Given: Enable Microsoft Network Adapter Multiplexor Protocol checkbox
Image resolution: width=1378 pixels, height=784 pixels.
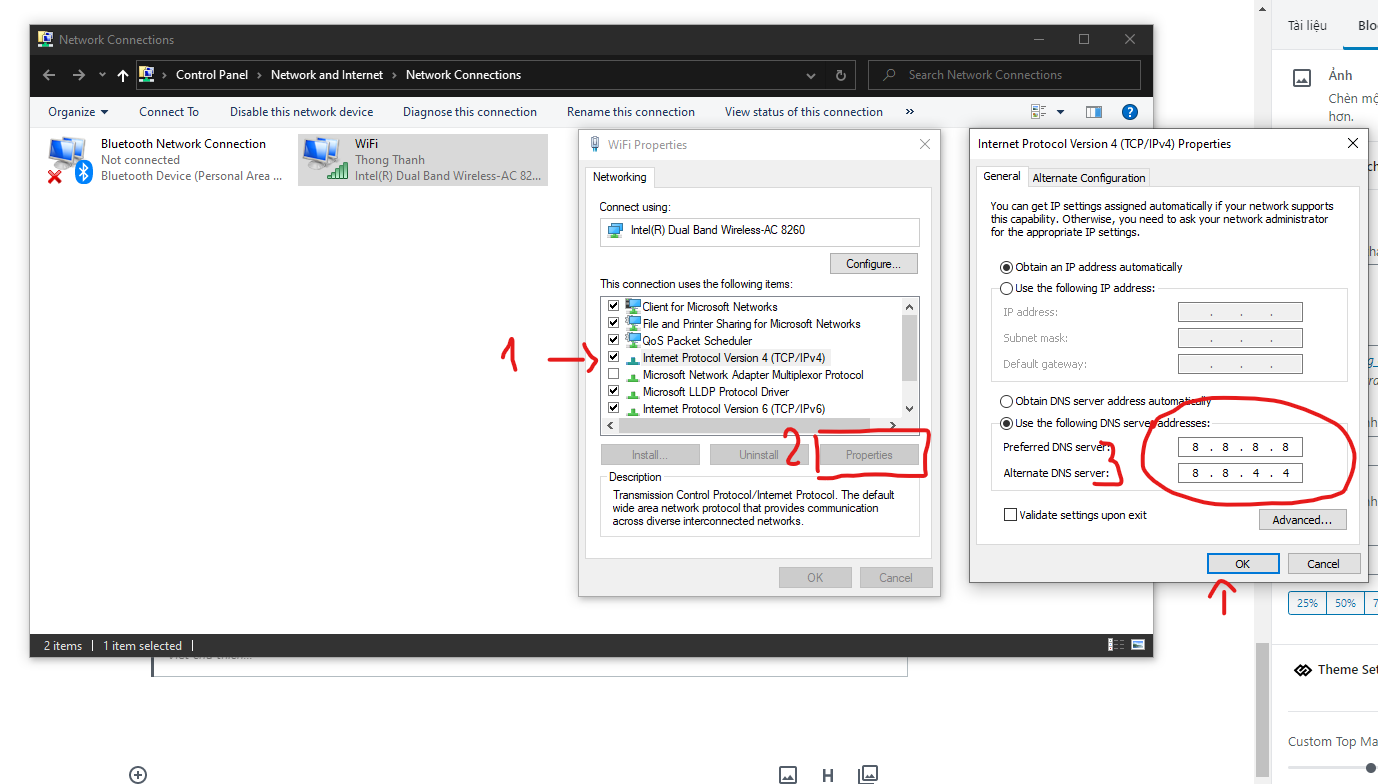Looking at the screenshot, I should (x=614, y=374).
